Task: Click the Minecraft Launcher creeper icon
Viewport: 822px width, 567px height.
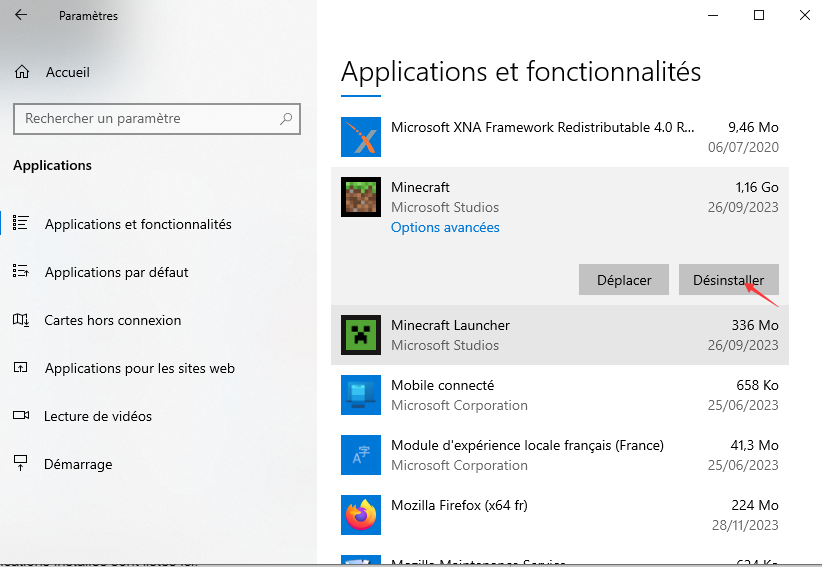Action: (x=361, y=335)
